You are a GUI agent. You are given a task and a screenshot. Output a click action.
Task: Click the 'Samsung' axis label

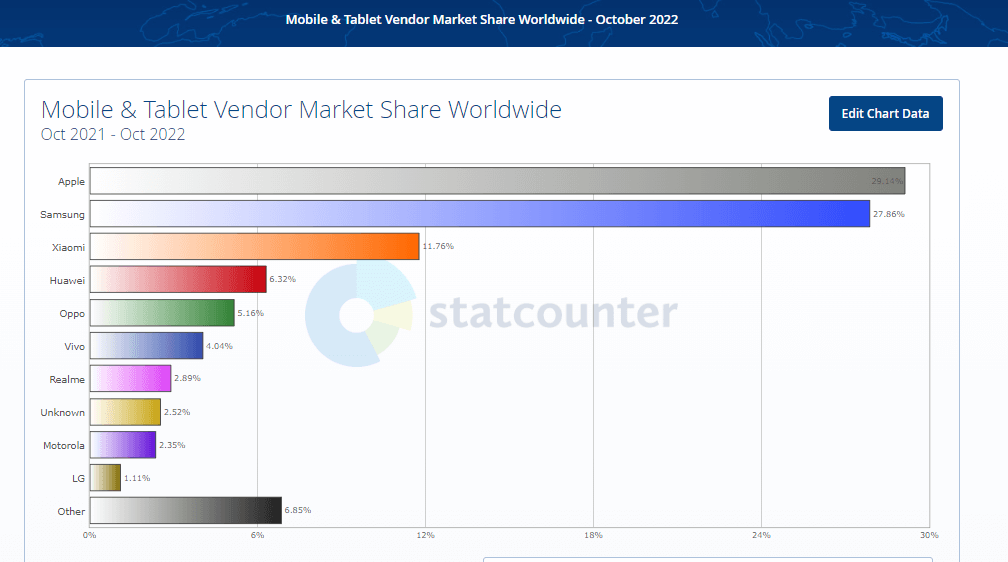(x=62, y=214)
